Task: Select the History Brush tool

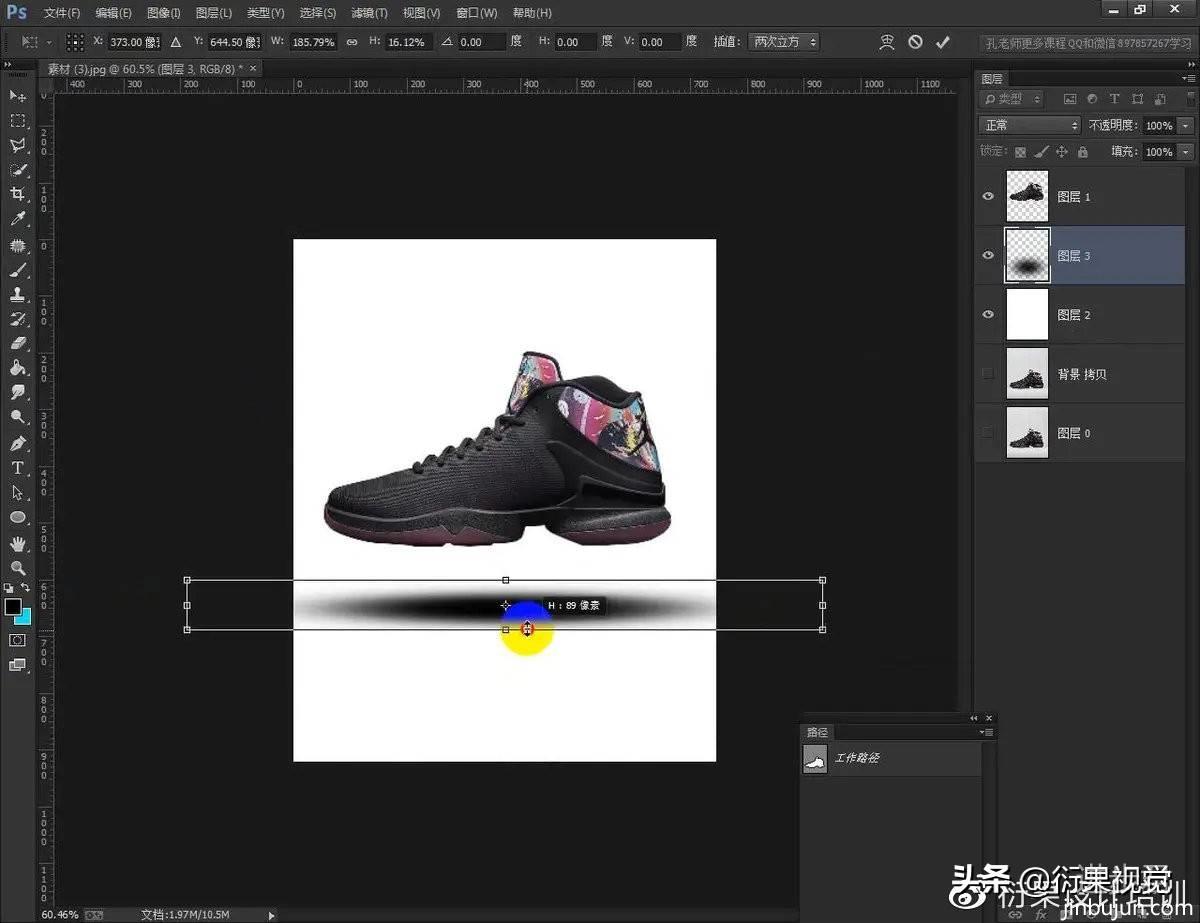Action: pos(18,319)
